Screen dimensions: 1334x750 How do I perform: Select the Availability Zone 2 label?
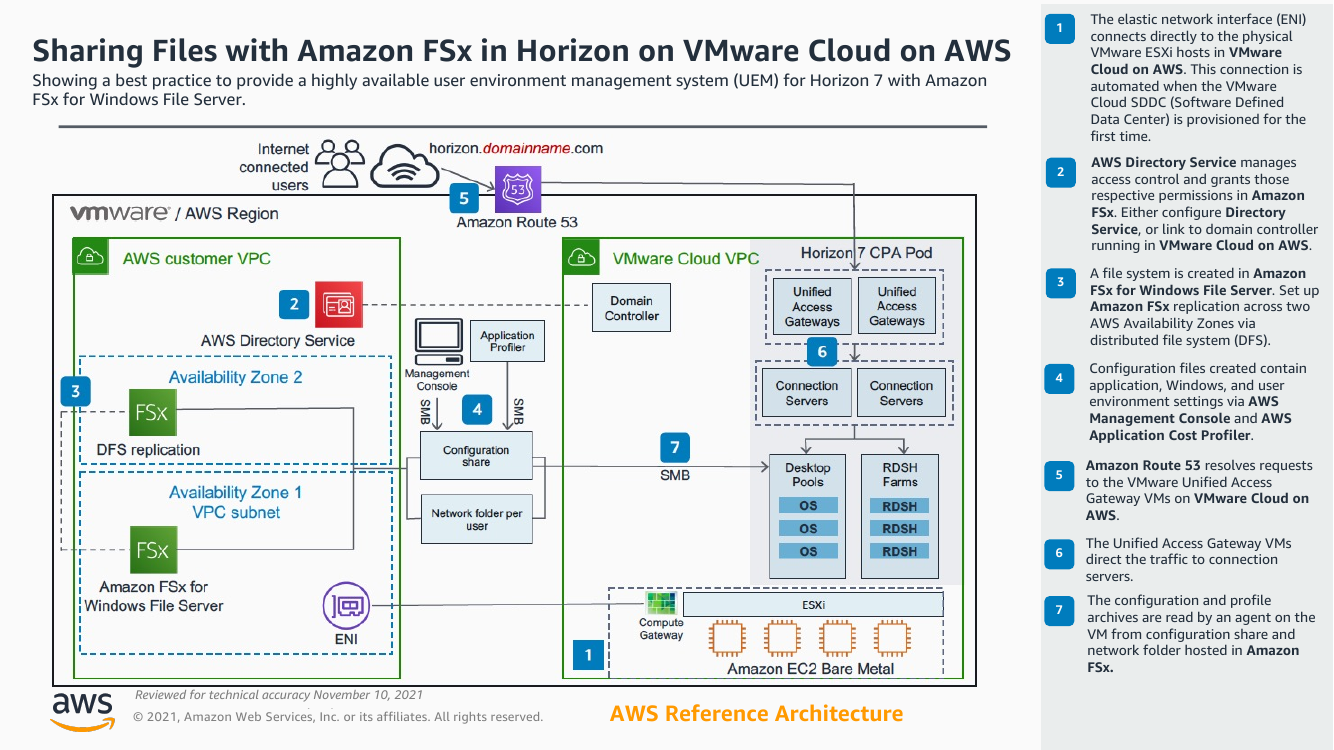[236, 377]
